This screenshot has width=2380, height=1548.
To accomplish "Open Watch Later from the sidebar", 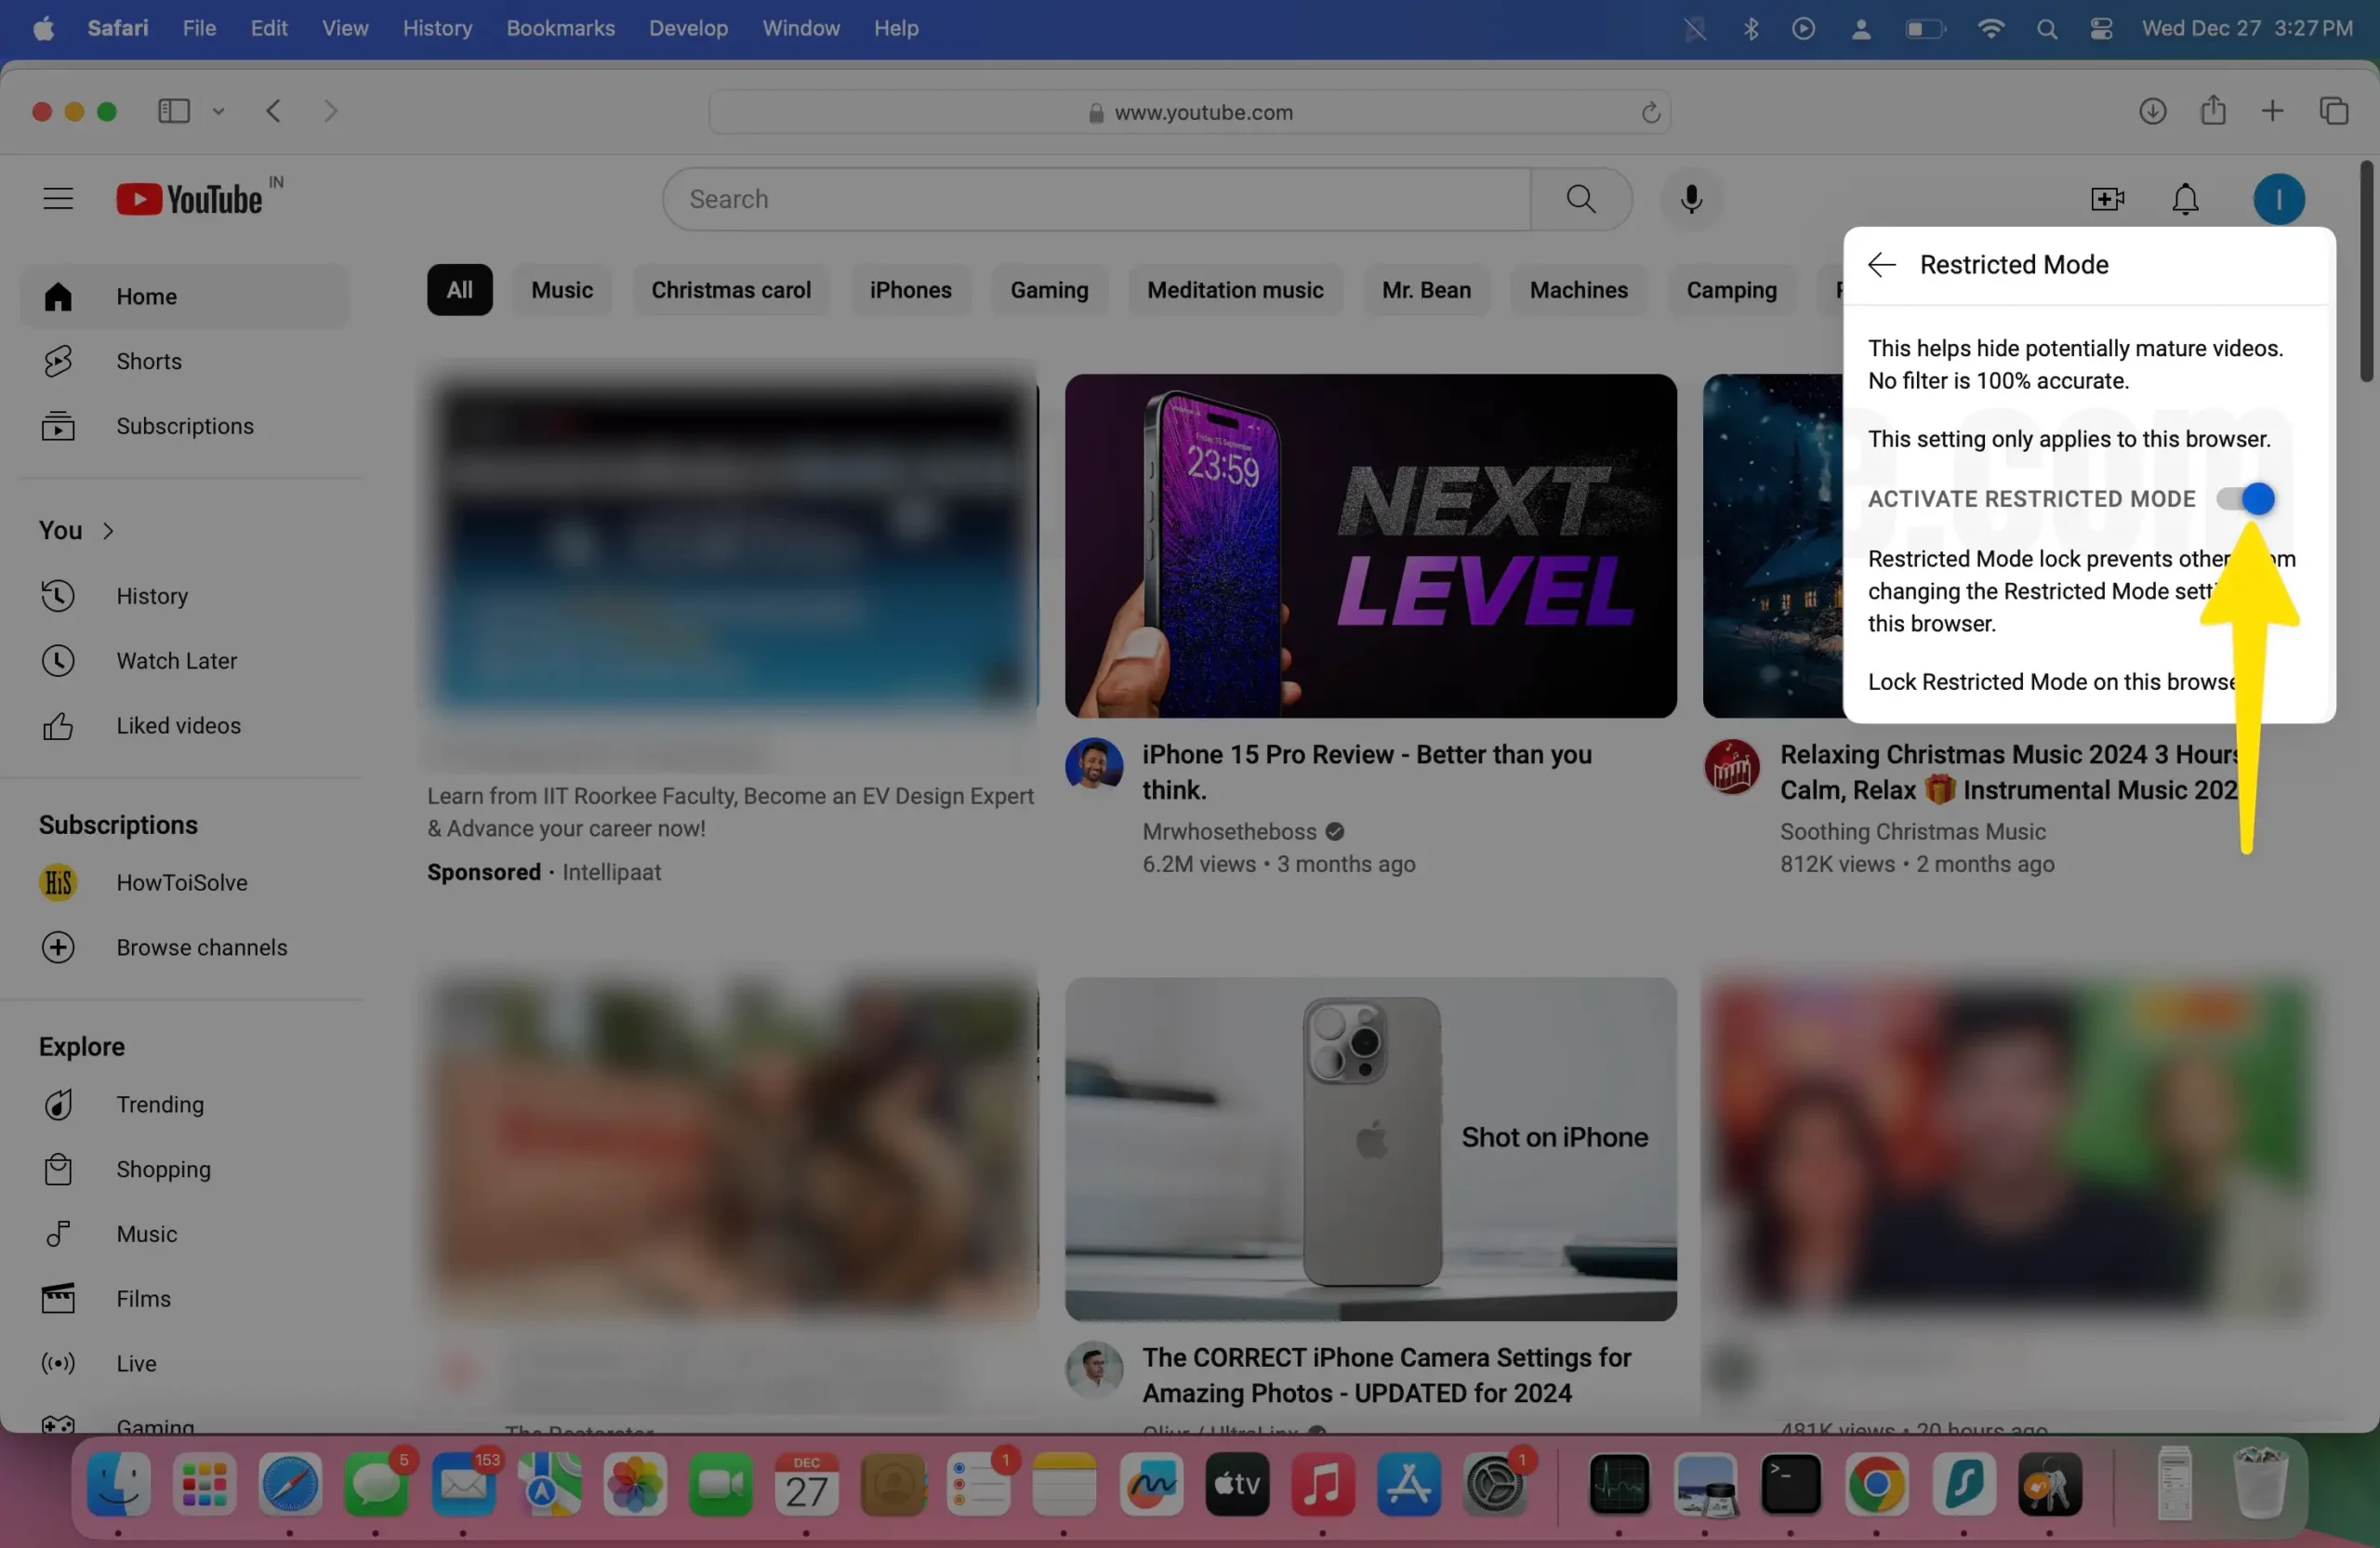I will point(177,660).
